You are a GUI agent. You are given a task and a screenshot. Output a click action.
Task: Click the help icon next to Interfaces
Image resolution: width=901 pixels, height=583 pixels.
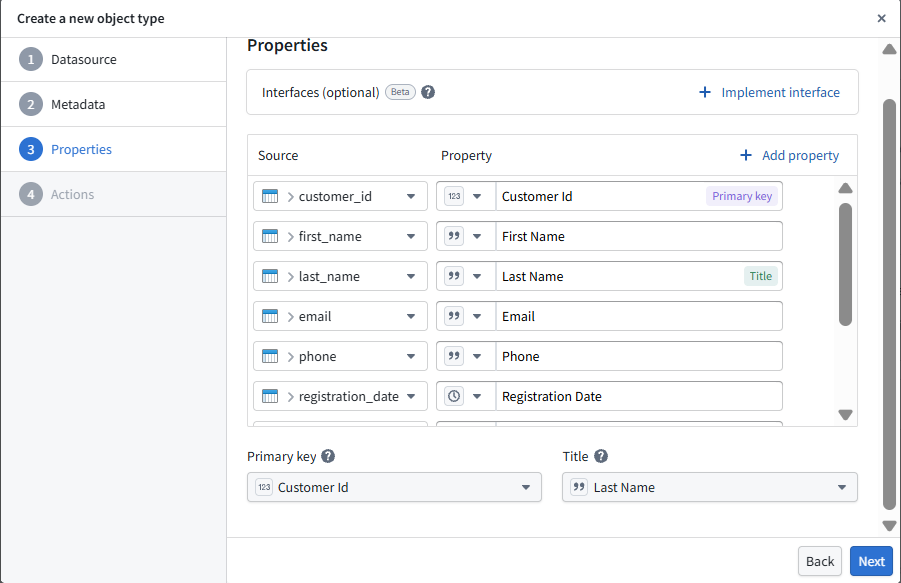pos(428,92)
